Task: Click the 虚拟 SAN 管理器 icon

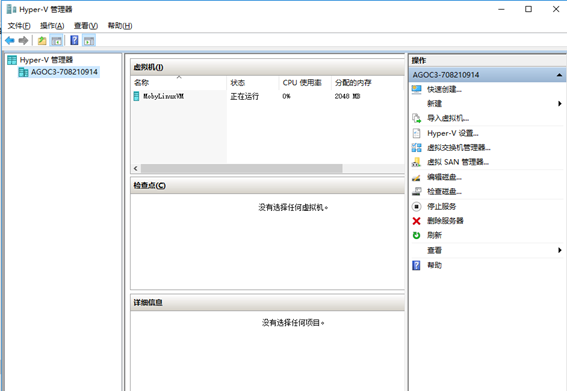Action: [x=417, y=162]
